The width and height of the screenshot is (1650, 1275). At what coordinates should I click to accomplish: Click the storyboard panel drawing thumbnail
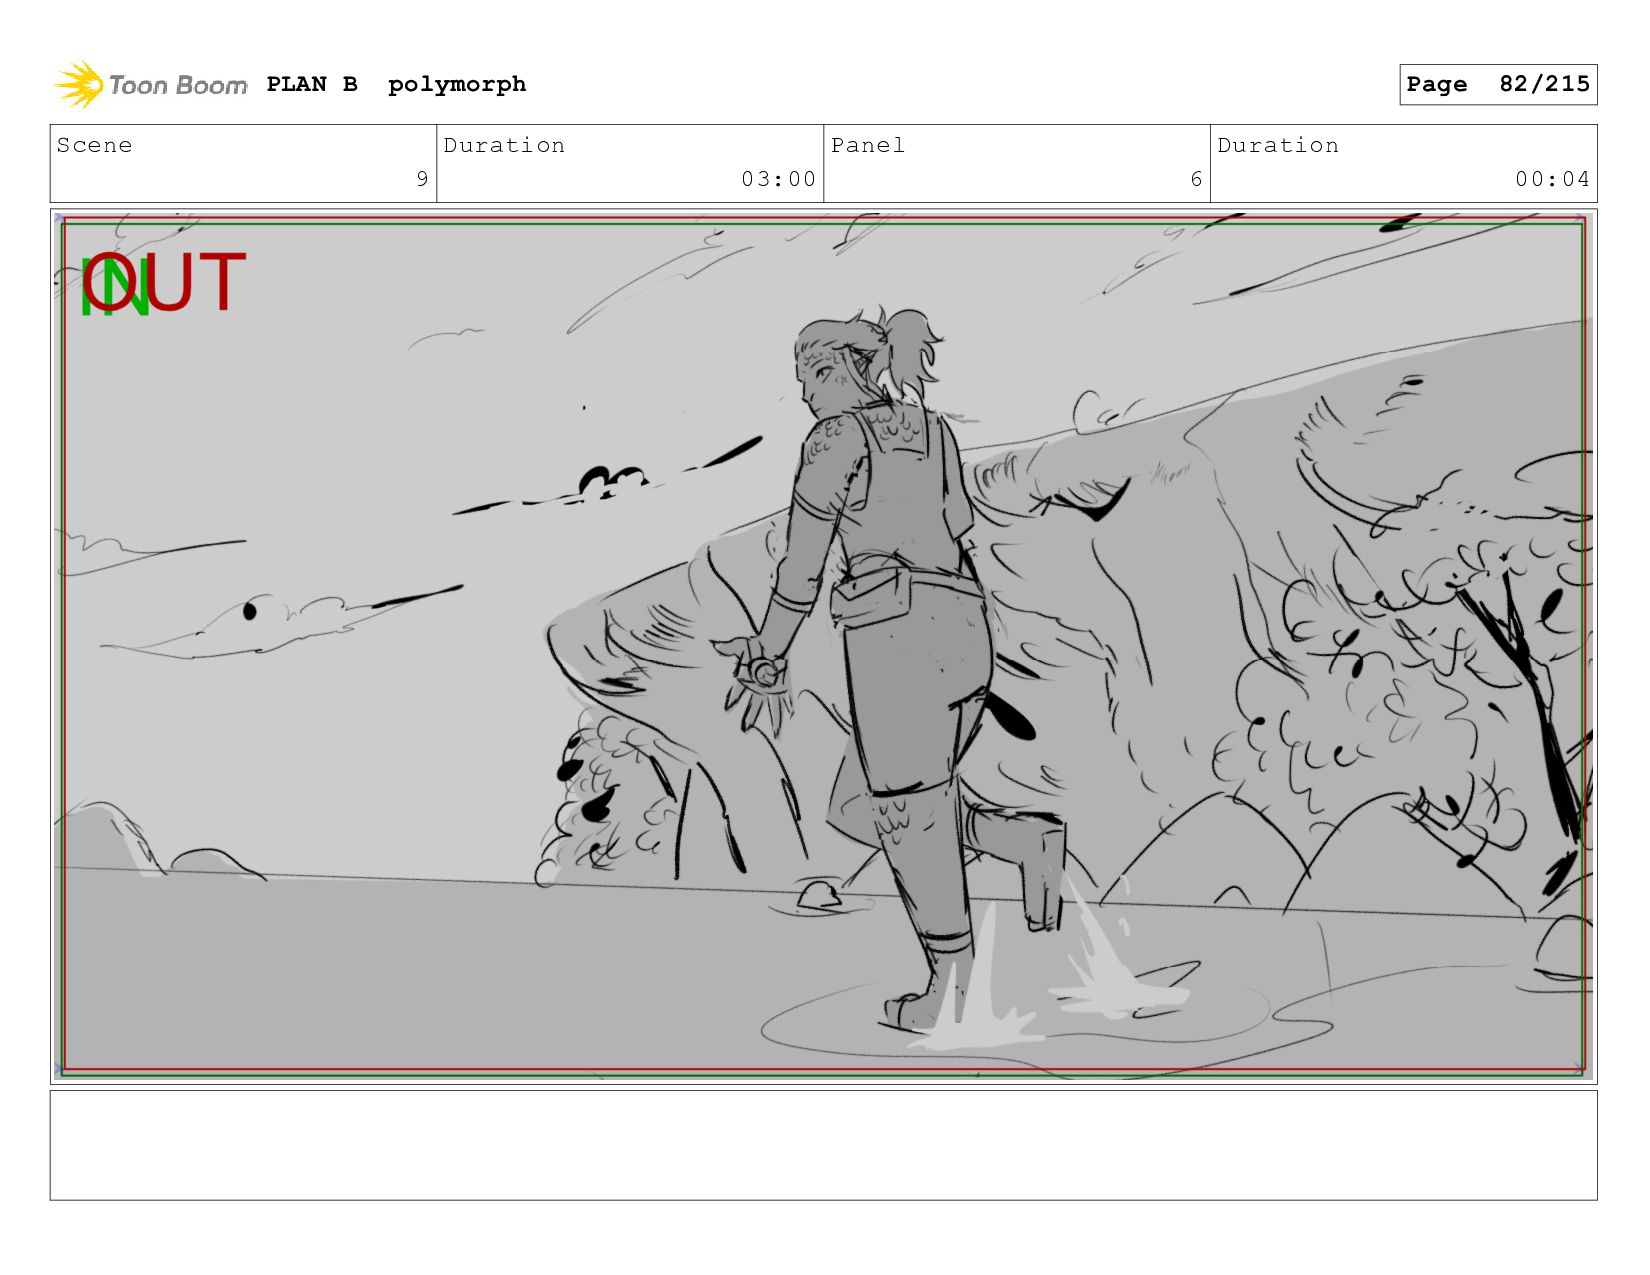823,646
